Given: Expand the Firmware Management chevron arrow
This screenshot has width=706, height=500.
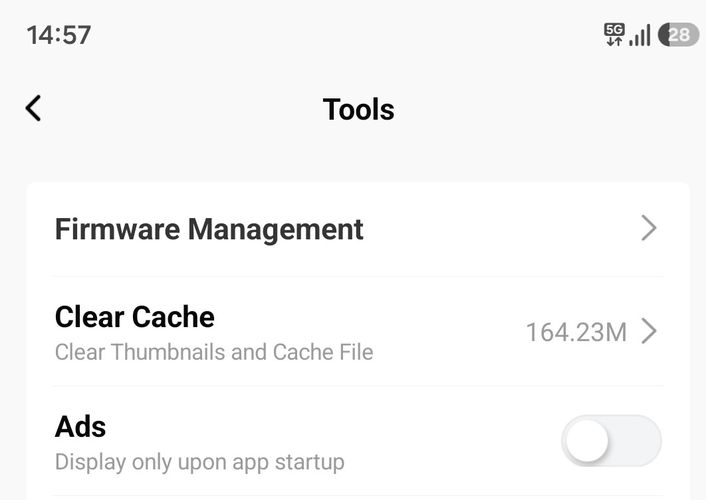Looking at the screenshot, I should [649, 228].
